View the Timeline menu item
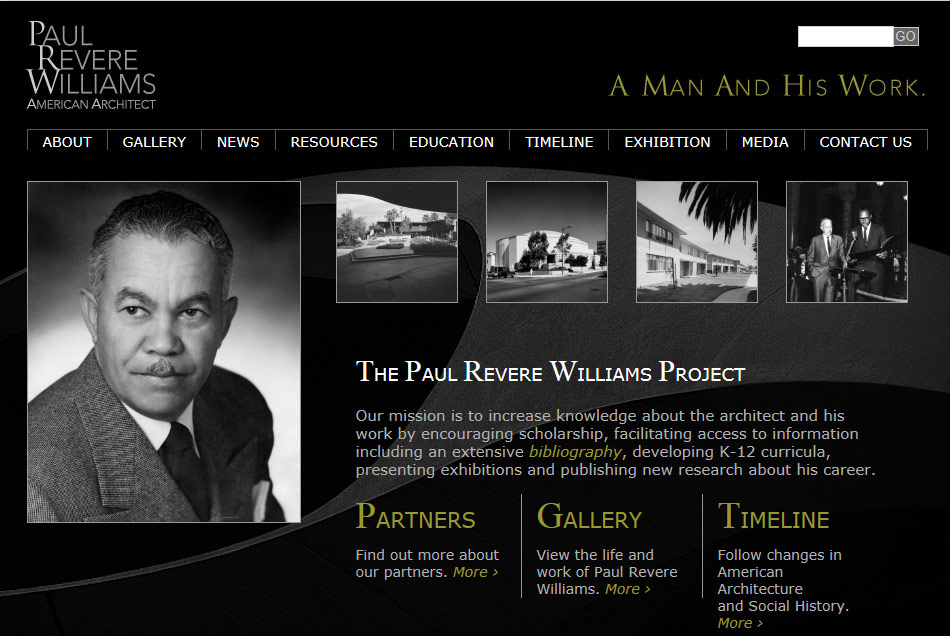 pyautogui.click(x=559, y=142)
